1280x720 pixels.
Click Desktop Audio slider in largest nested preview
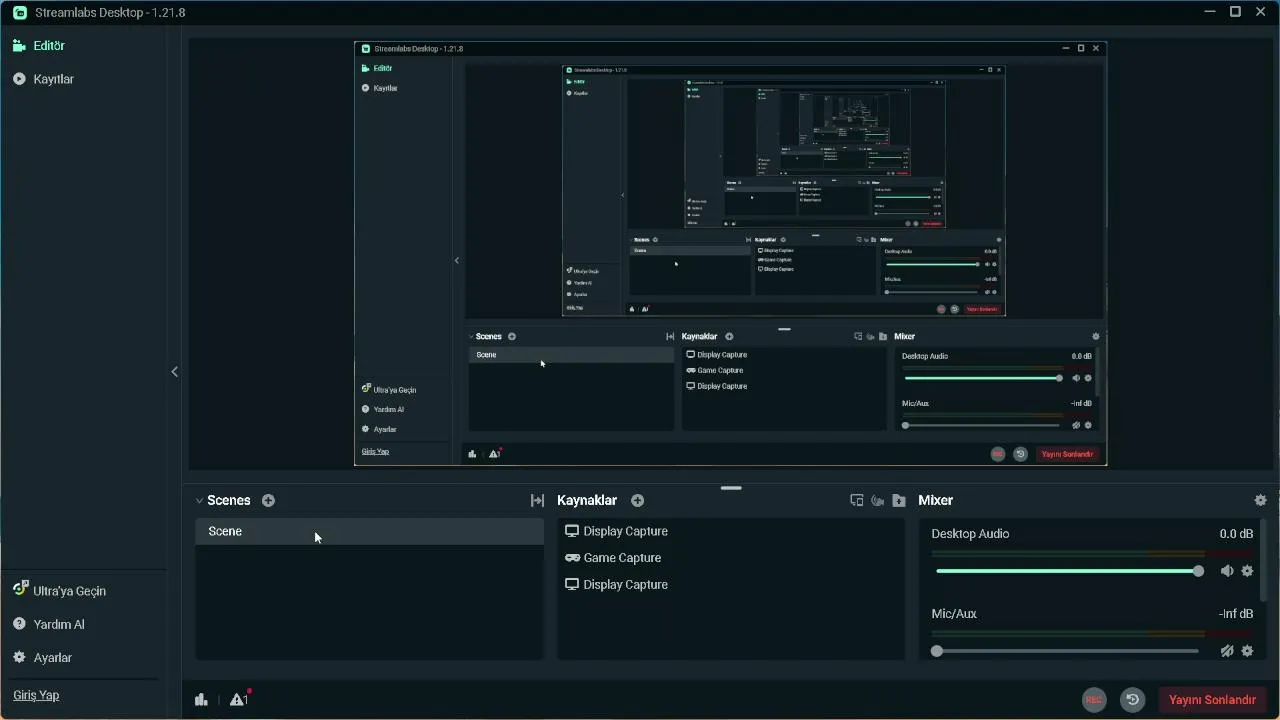tap(983, 378)
